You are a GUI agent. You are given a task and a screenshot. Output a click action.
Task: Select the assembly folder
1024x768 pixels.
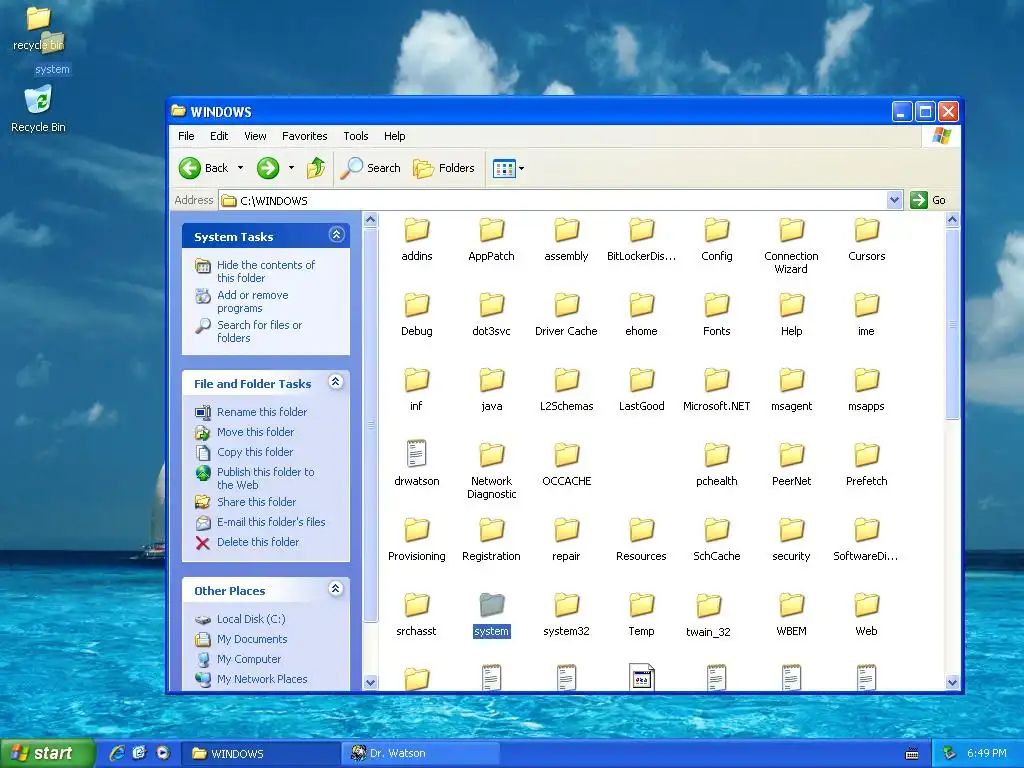(x=566, y=239)
